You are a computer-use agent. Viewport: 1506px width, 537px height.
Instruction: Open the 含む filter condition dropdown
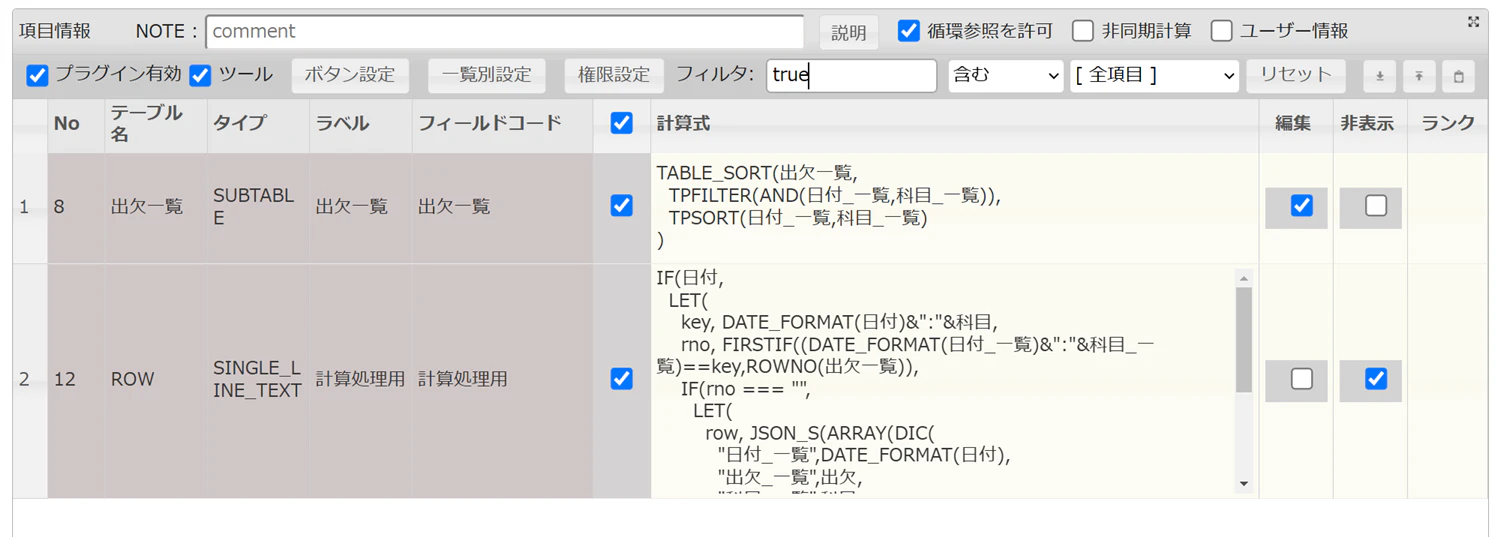coord(1005,76)
